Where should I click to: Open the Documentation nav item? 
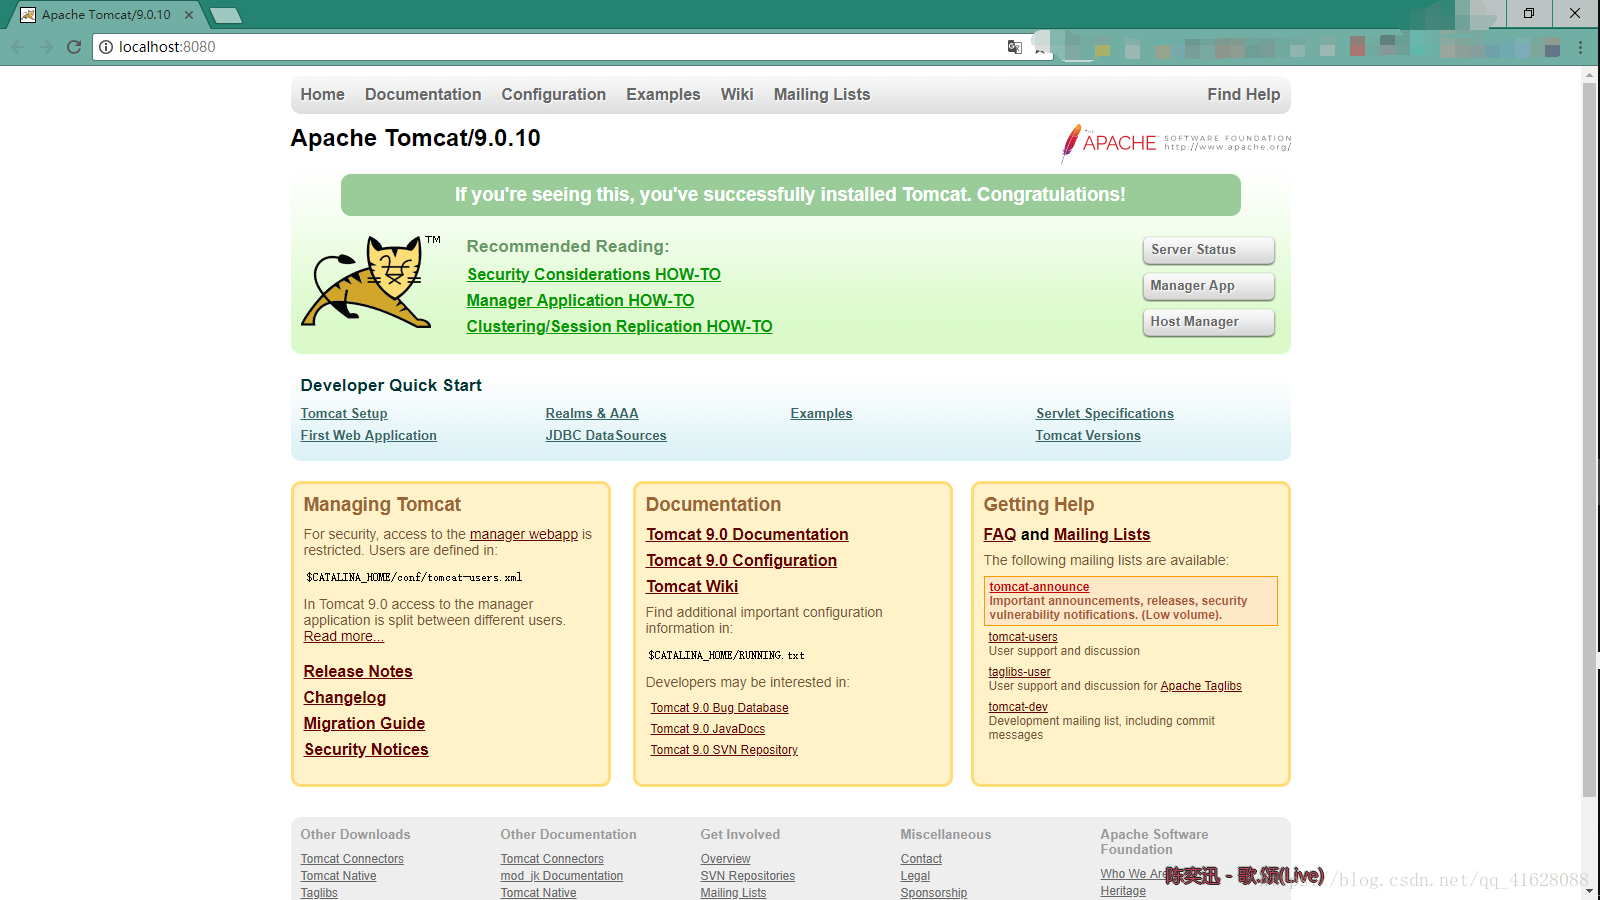(x=423, y=94)
